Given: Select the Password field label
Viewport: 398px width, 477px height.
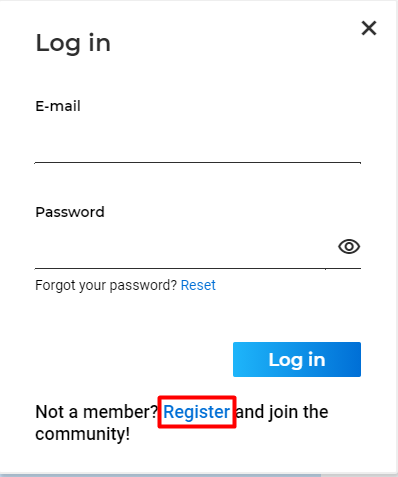Looking at the screenshot, I should click(70, 212).
